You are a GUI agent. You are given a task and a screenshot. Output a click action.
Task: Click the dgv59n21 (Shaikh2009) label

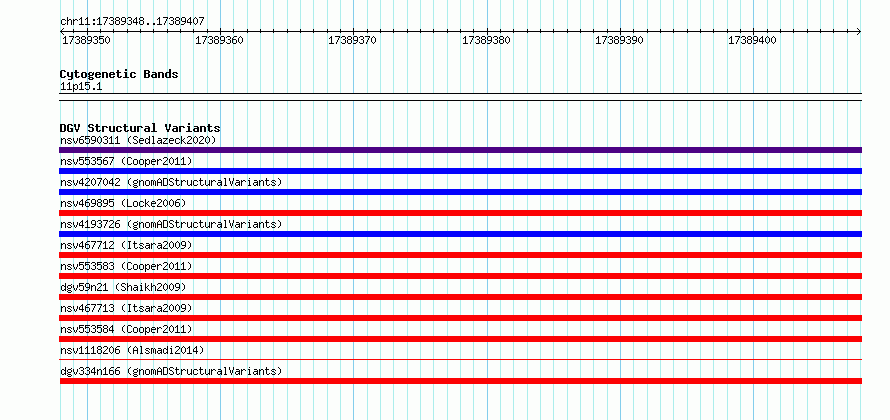tap(123, 287)
